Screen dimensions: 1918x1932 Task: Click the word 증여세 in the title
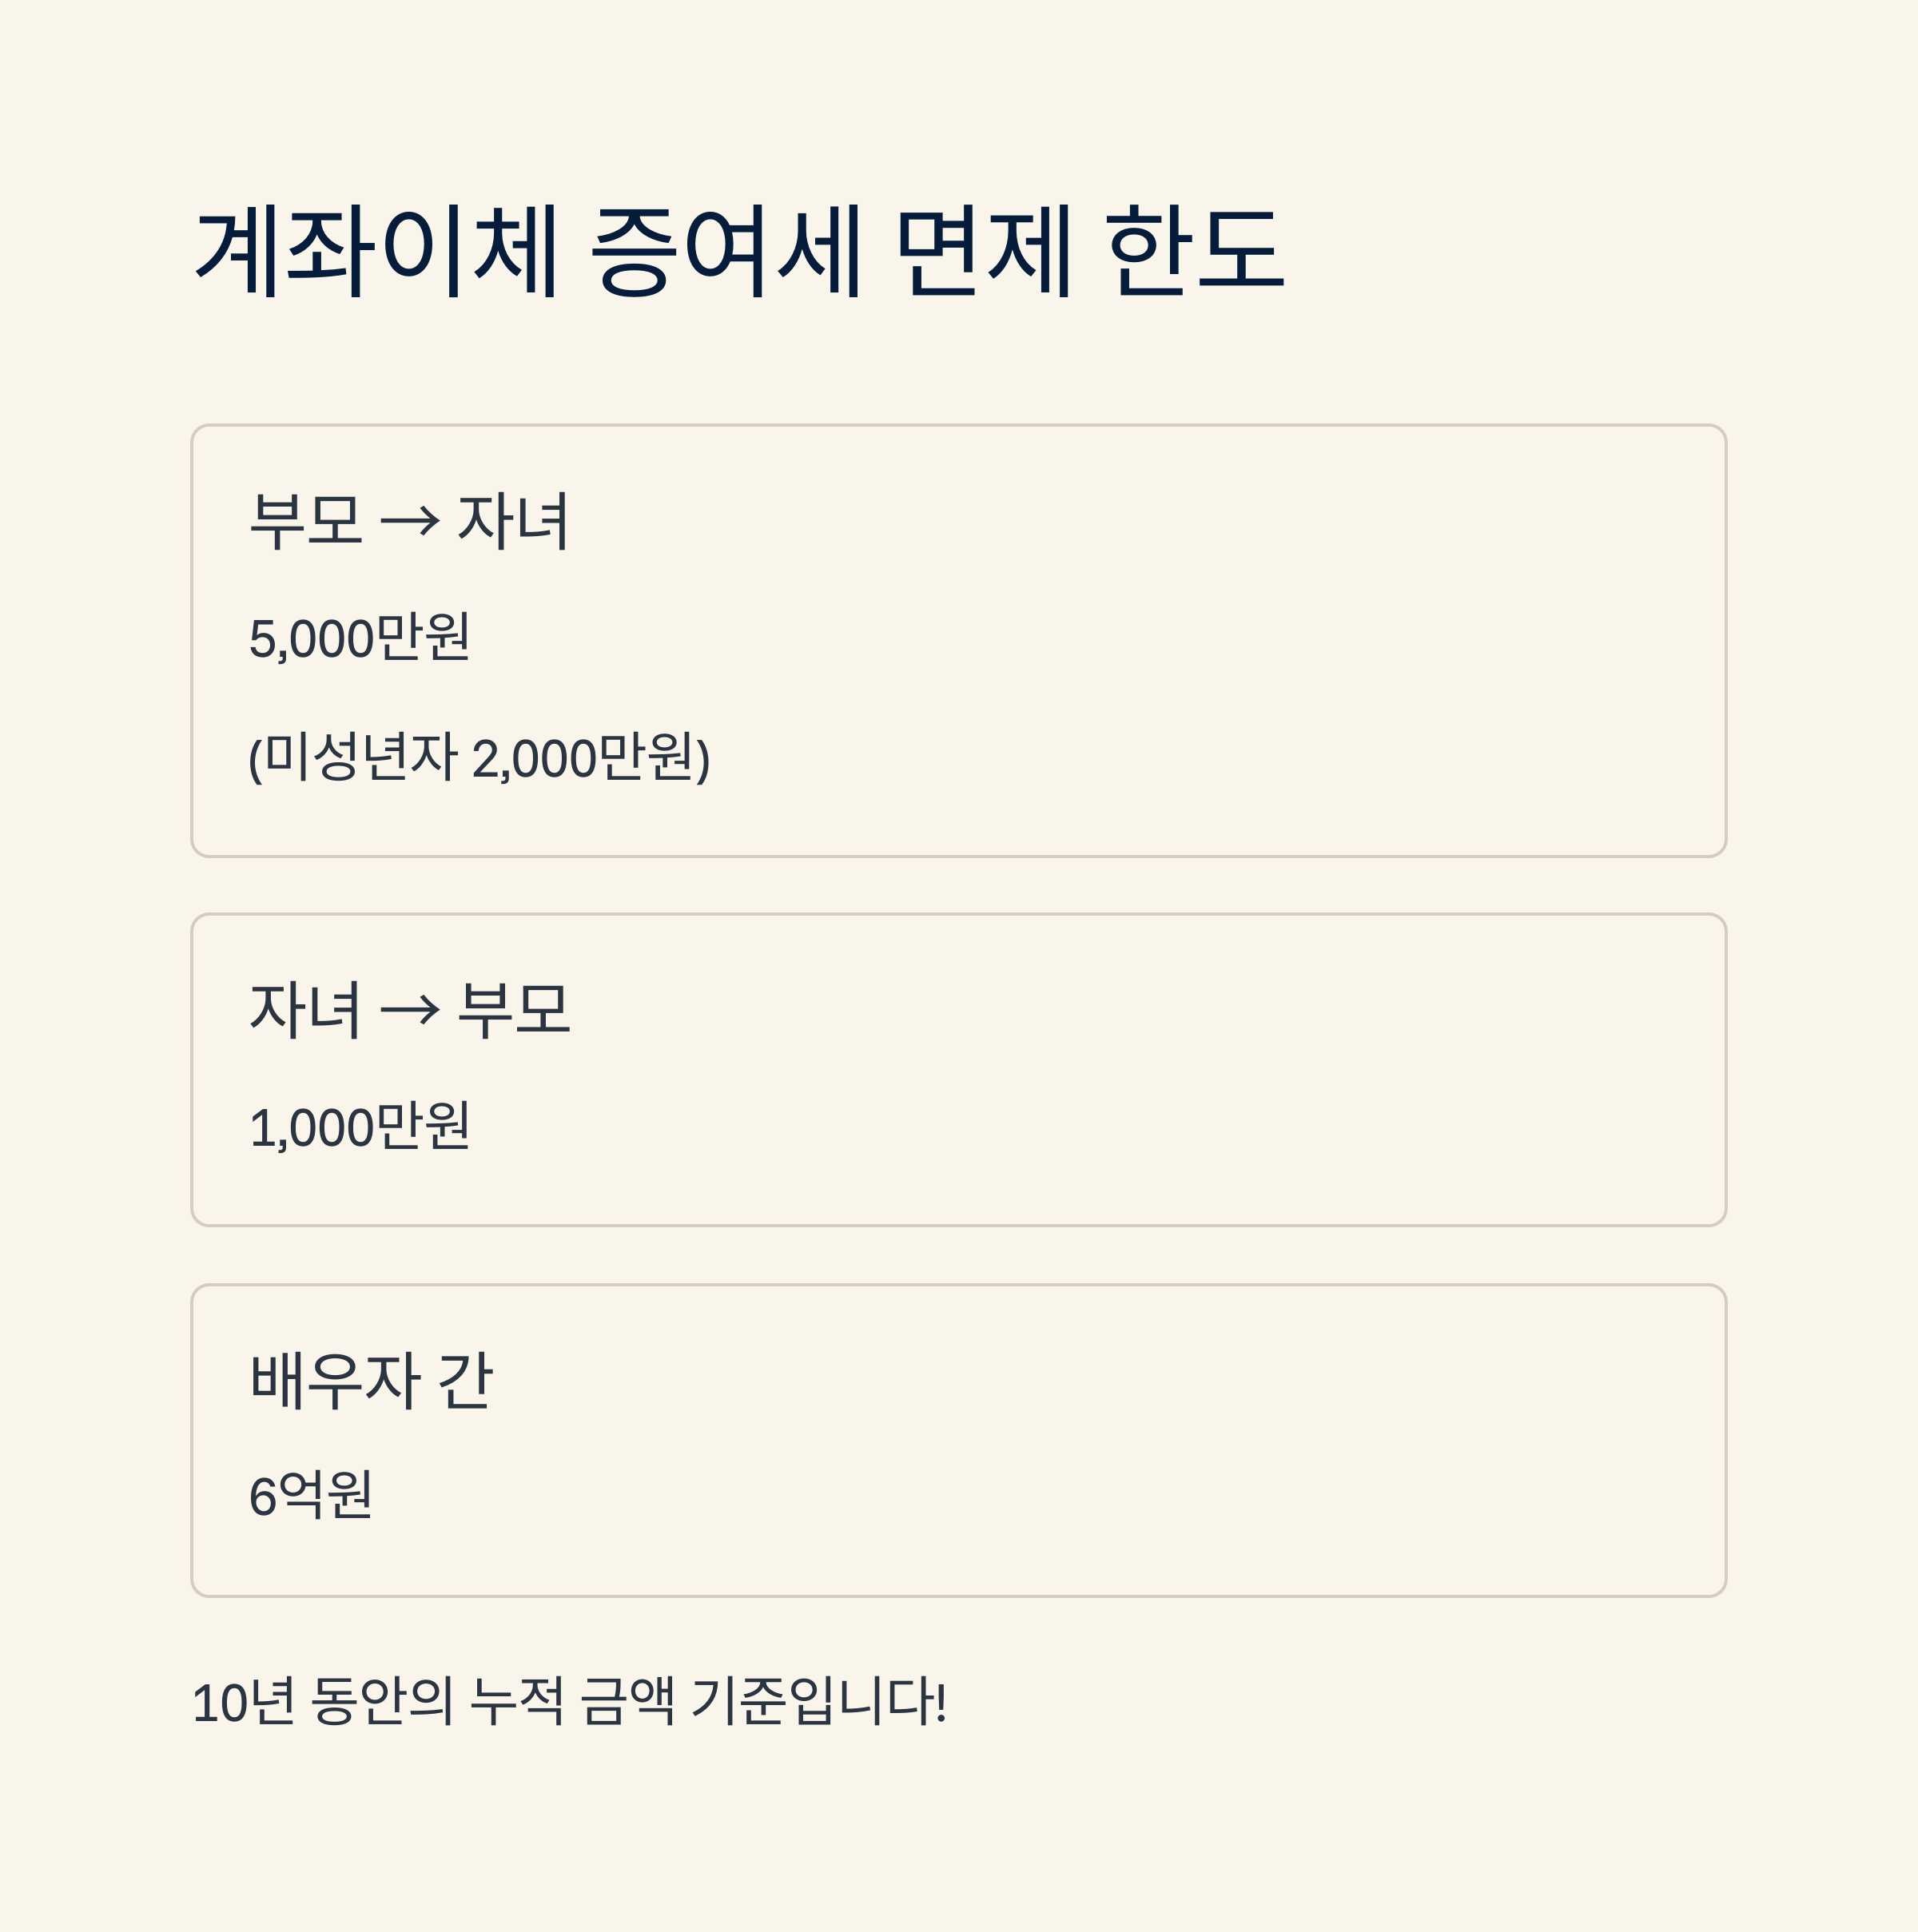click(725, 250)
